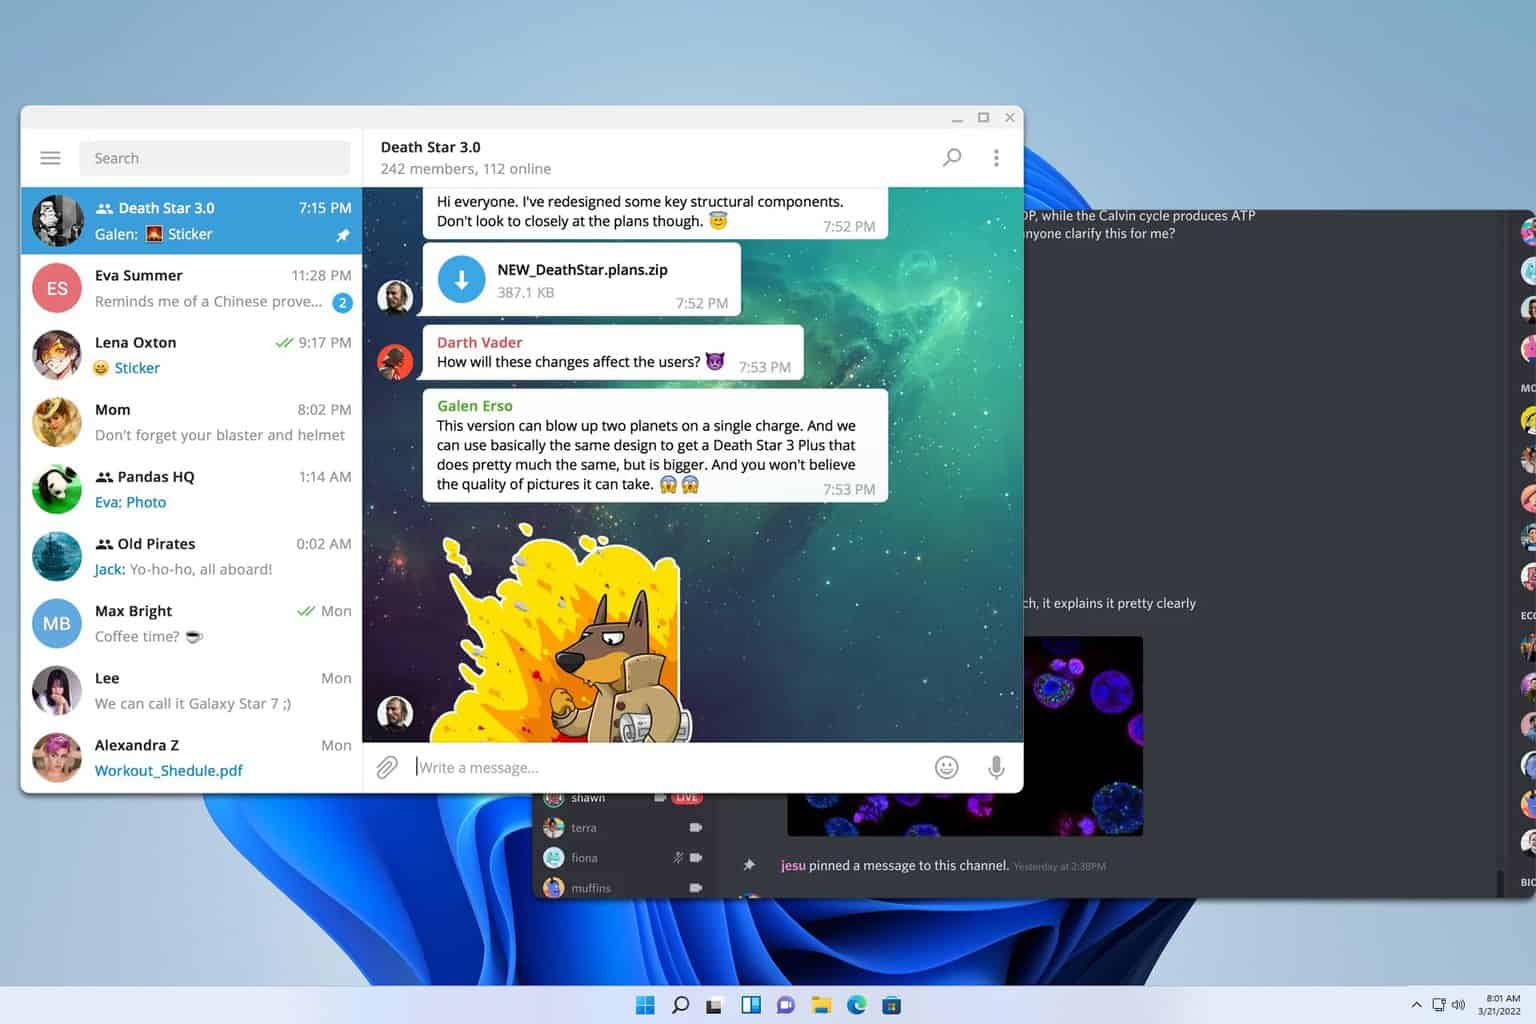This screenshot has height=1024, width=1536.
Task: Click the sender avatar beside the dog sticker
Action: pos(395,713)
